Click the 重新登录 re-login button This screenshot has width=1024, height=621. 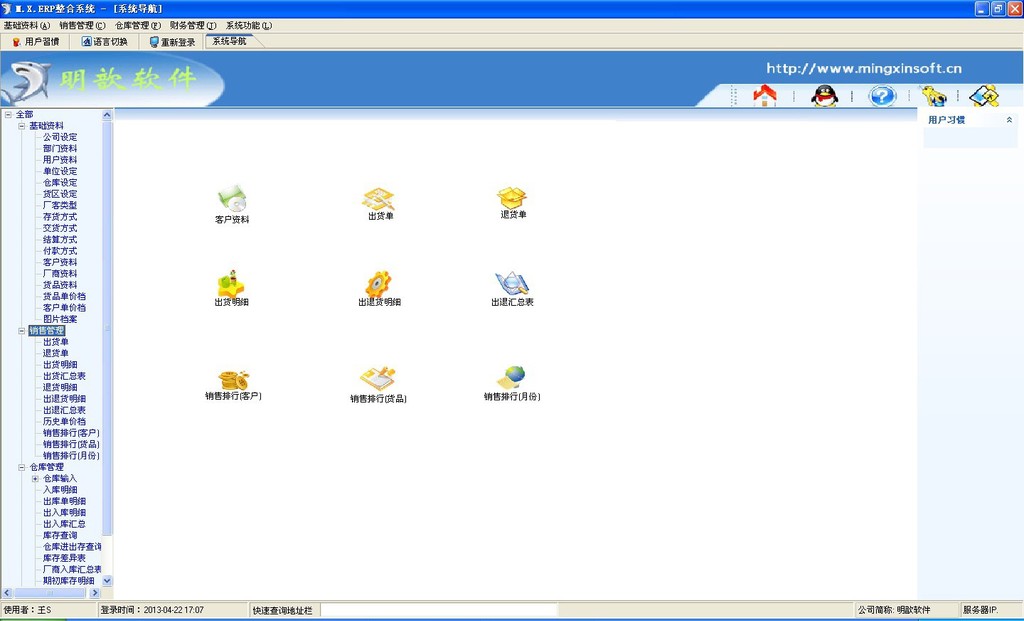tap(172, 42)
